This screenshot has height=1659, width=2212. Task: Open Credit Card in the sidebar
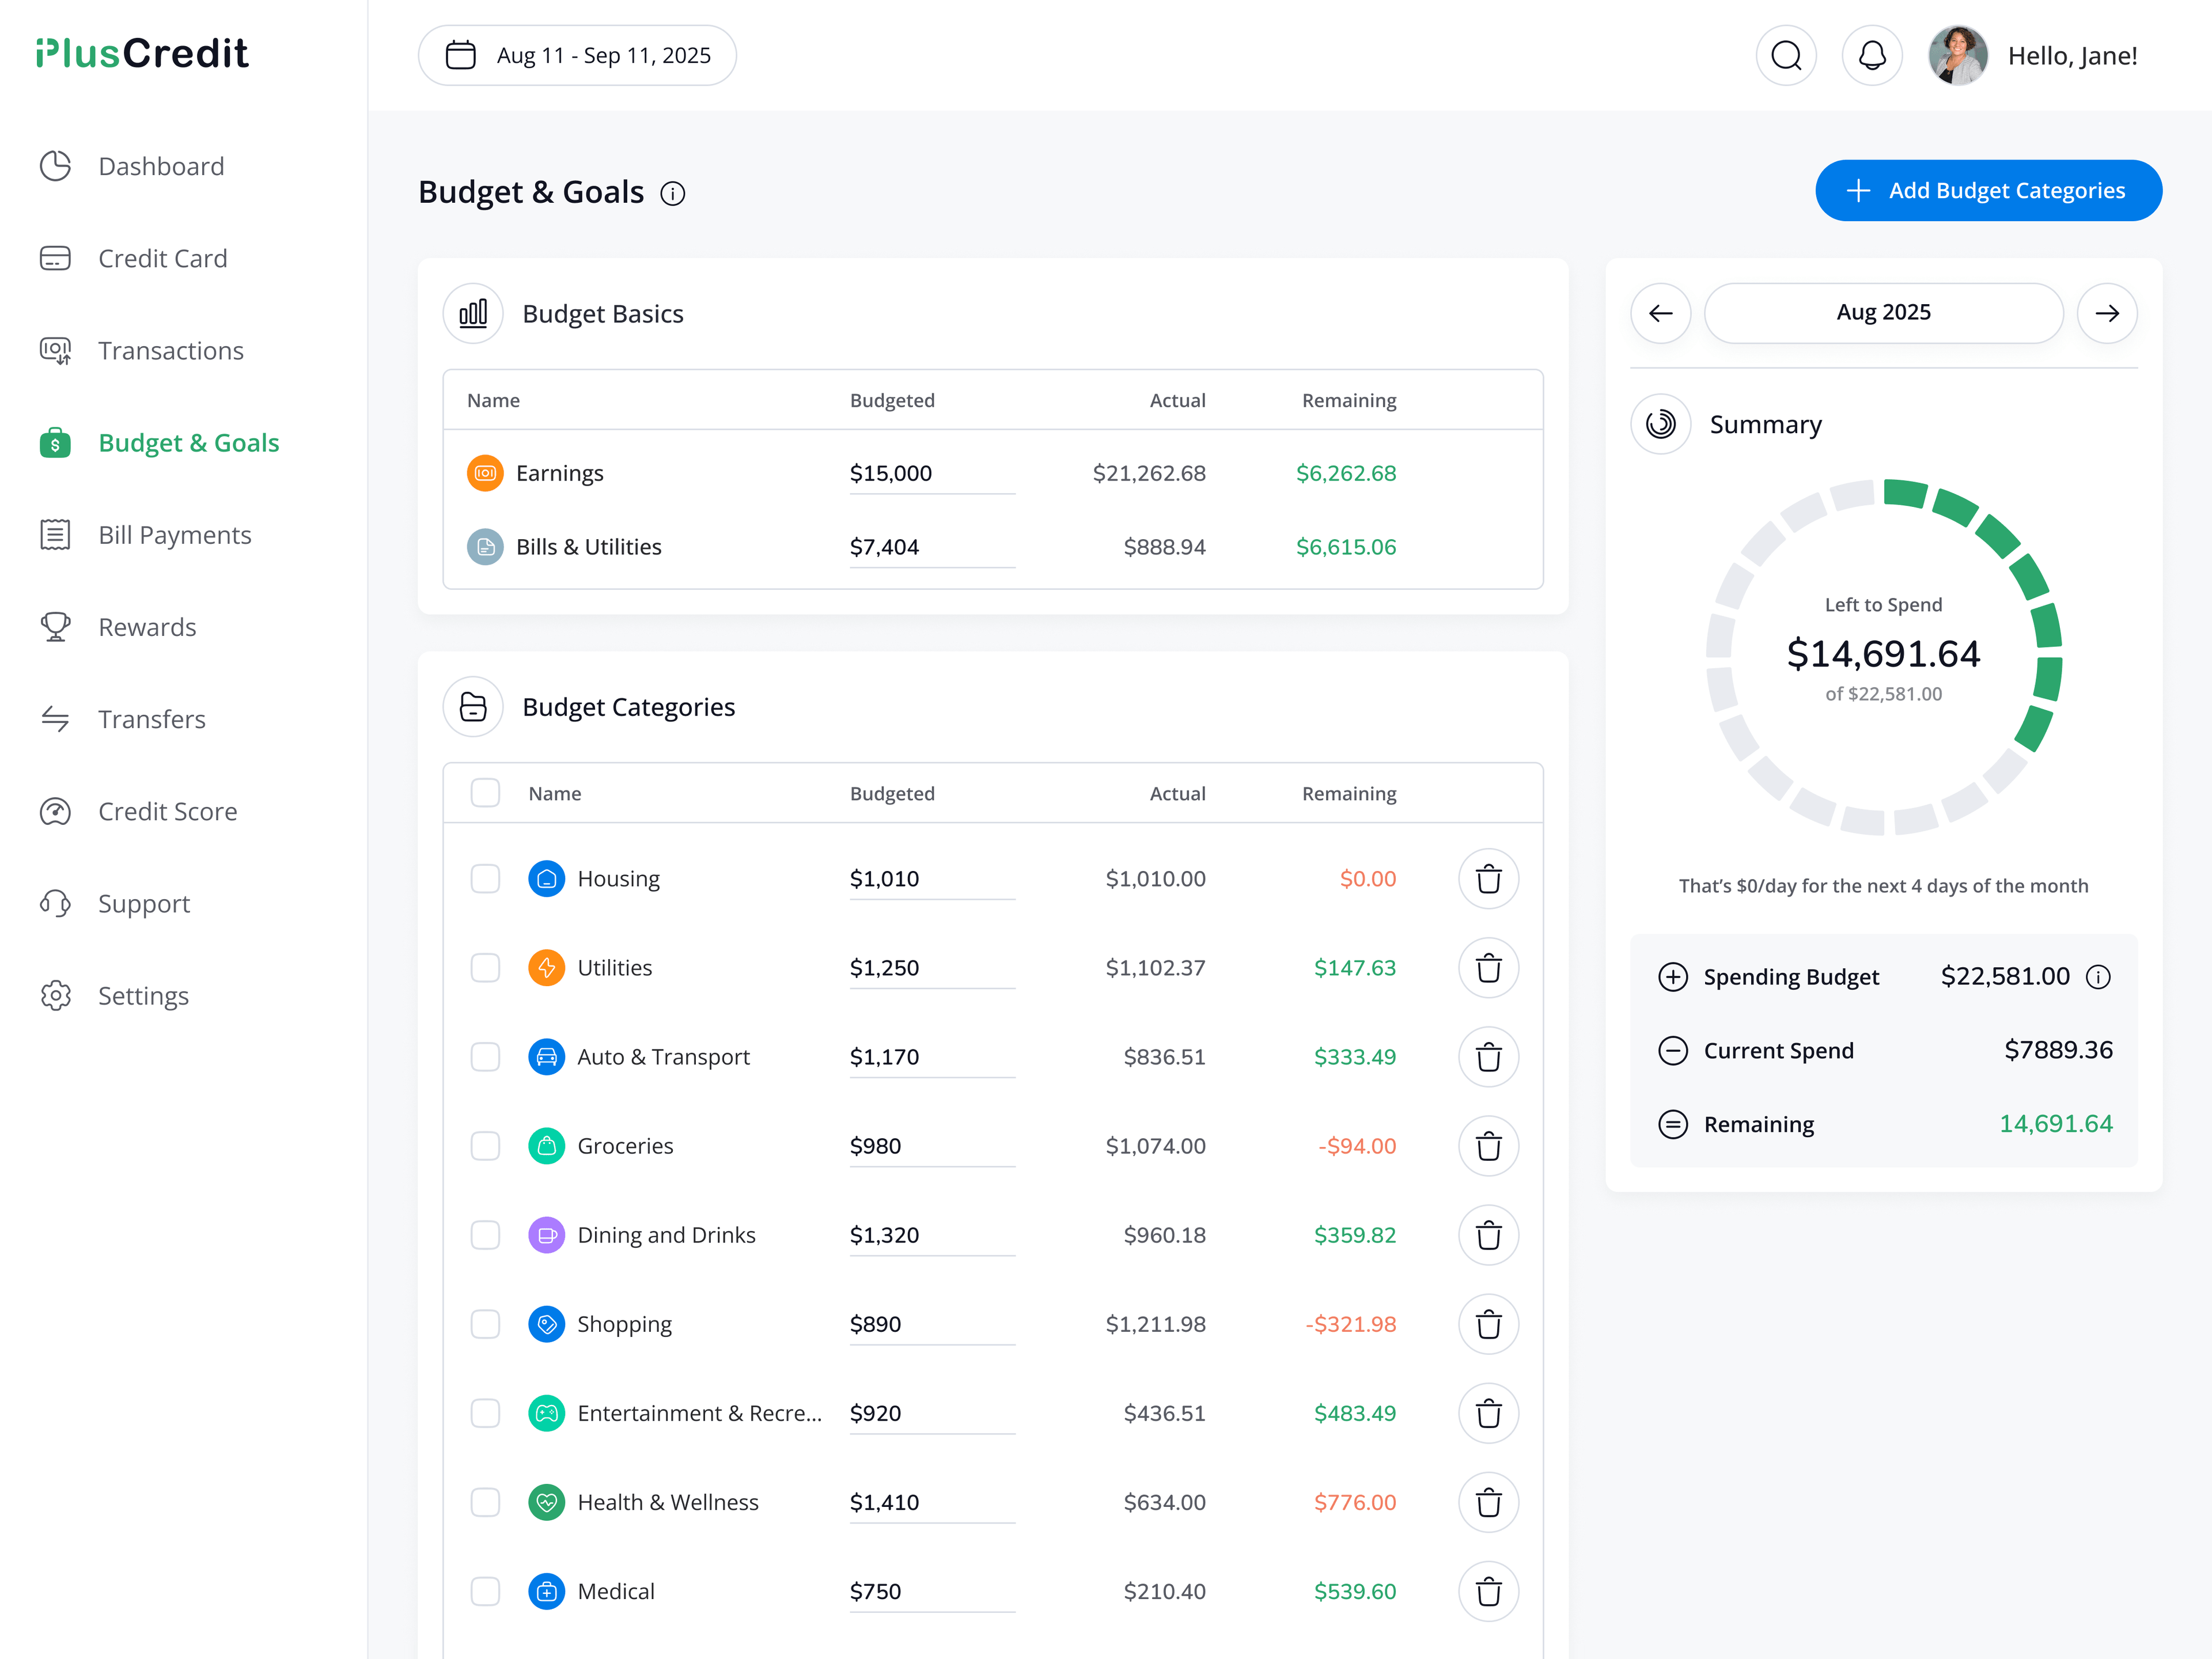[x=134, y=258]
